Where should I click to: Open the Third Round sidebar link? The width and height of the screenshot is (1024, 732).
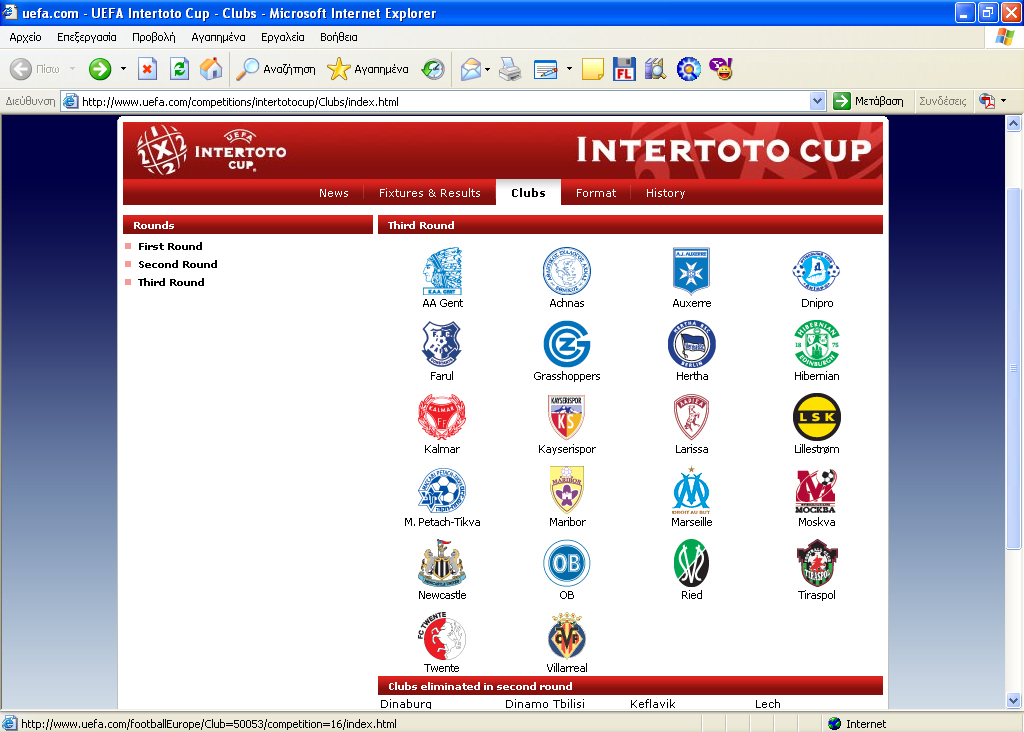pyautogui.click(x=171, y=282)
